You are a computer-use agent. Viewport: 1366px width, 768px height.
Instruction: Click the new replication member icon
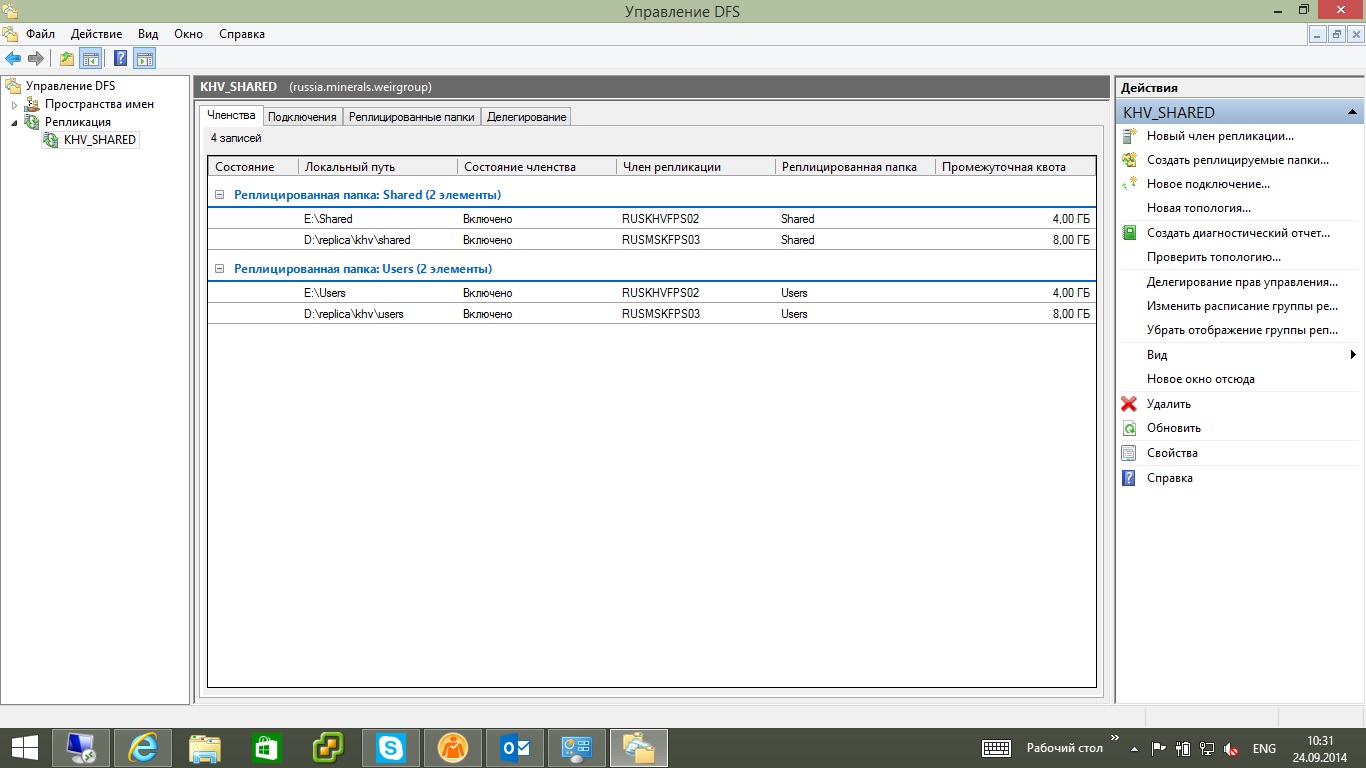1129,136
